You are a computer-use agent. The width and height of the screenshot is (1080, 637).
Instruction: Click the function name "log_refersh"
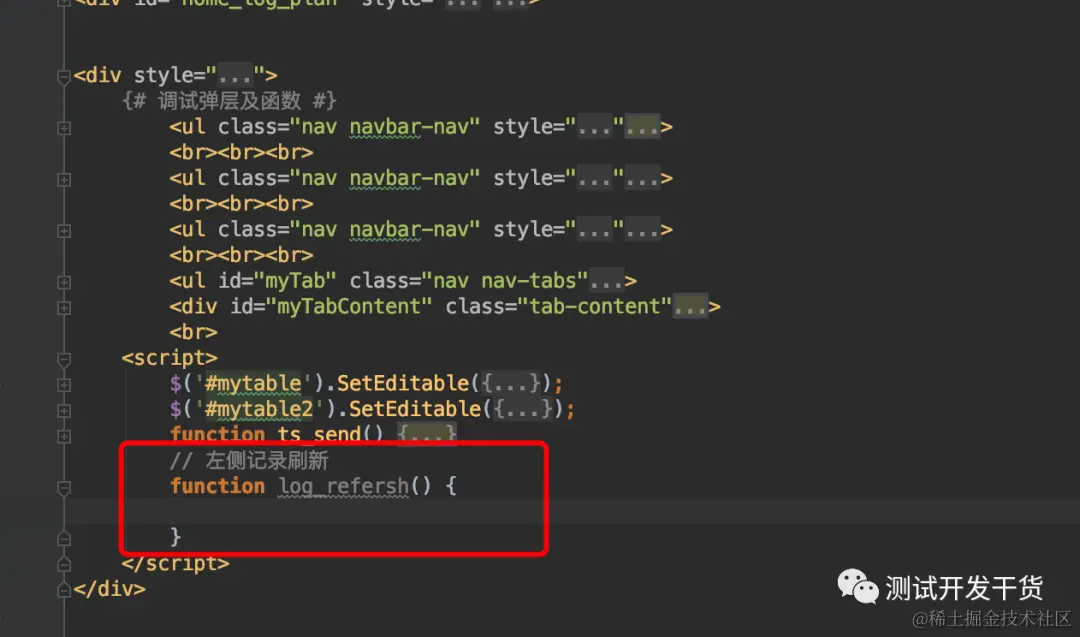pos(343,486)
